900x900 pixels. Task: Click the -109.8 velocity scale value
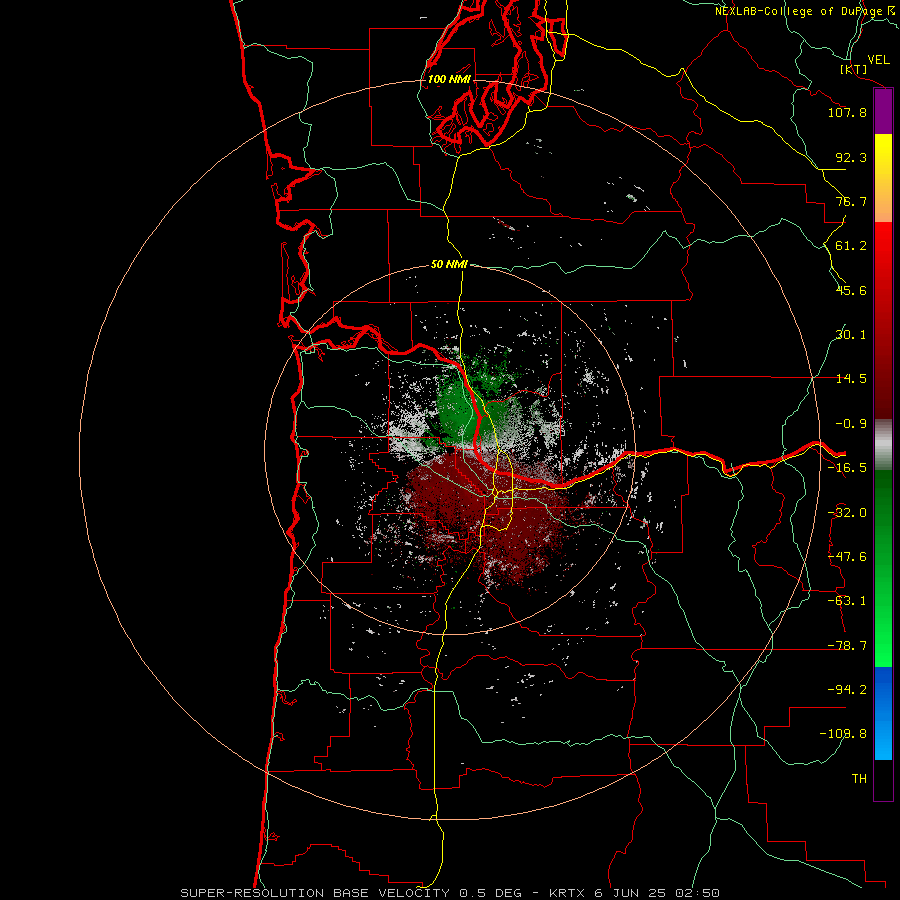pos(843,734)
